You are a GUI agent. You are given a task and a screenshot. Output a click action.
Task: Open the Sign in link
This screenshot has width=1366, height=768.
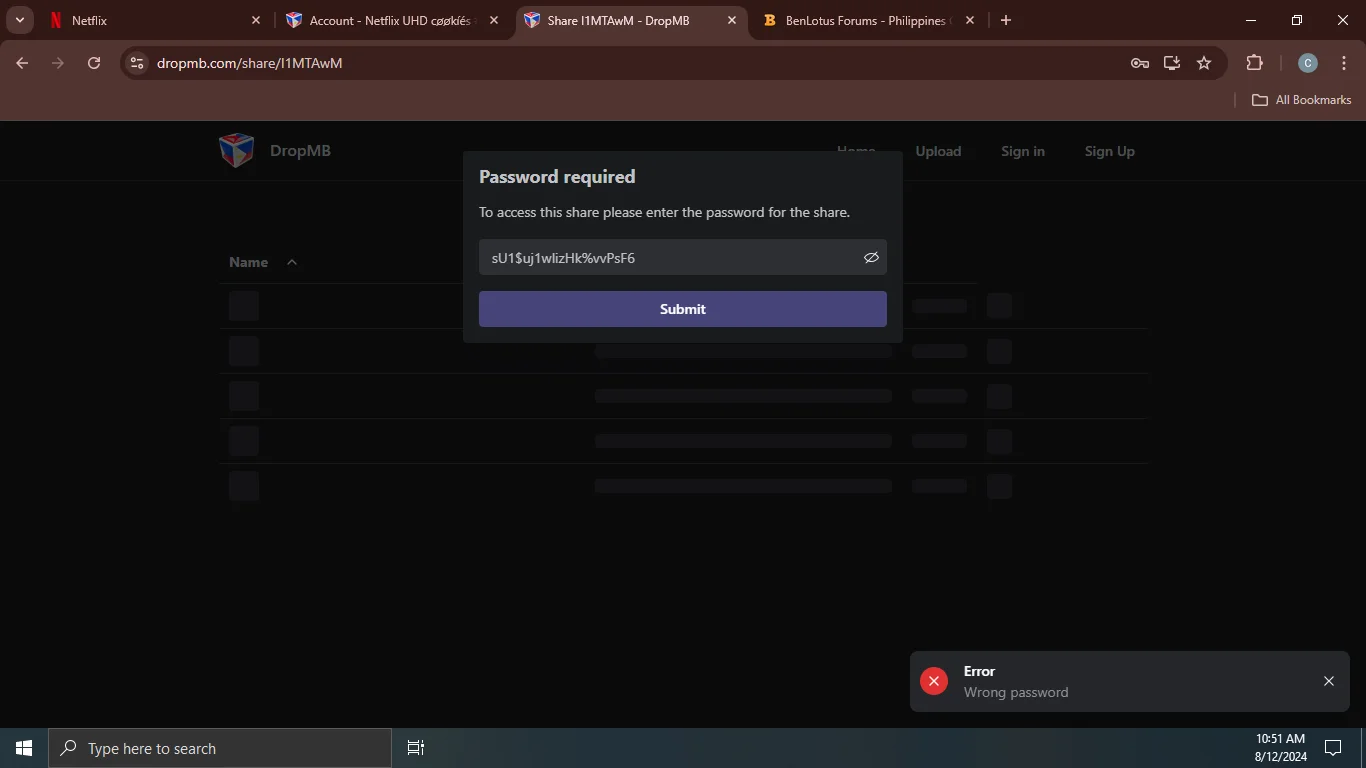click(x=1023, y=151)
